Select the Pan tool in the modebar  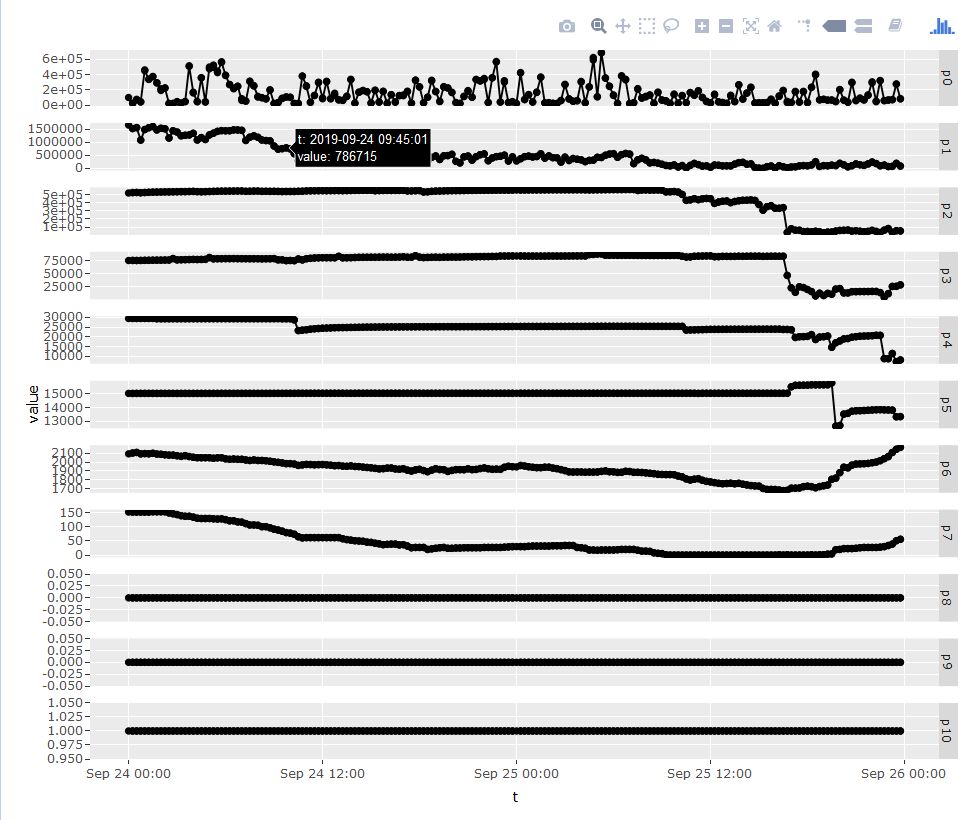coord(622,26)
